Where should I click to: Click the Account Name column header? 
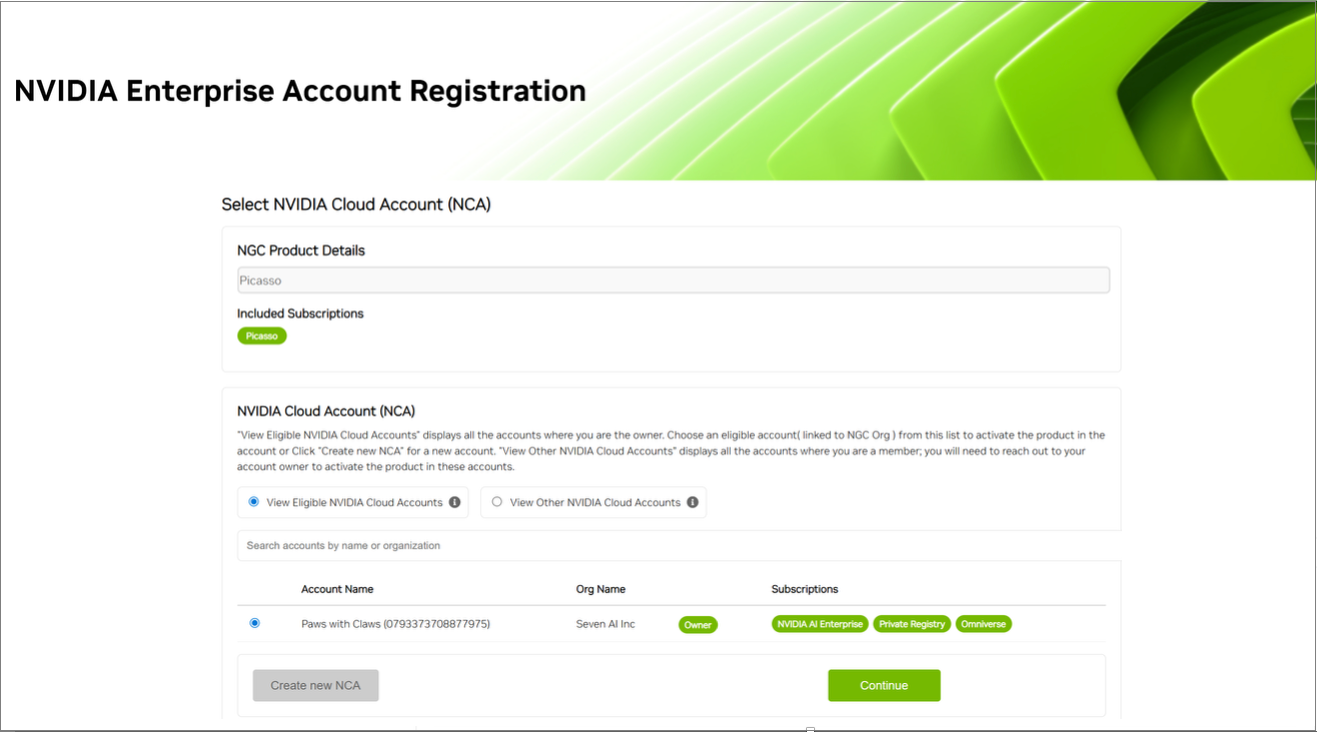337,589
